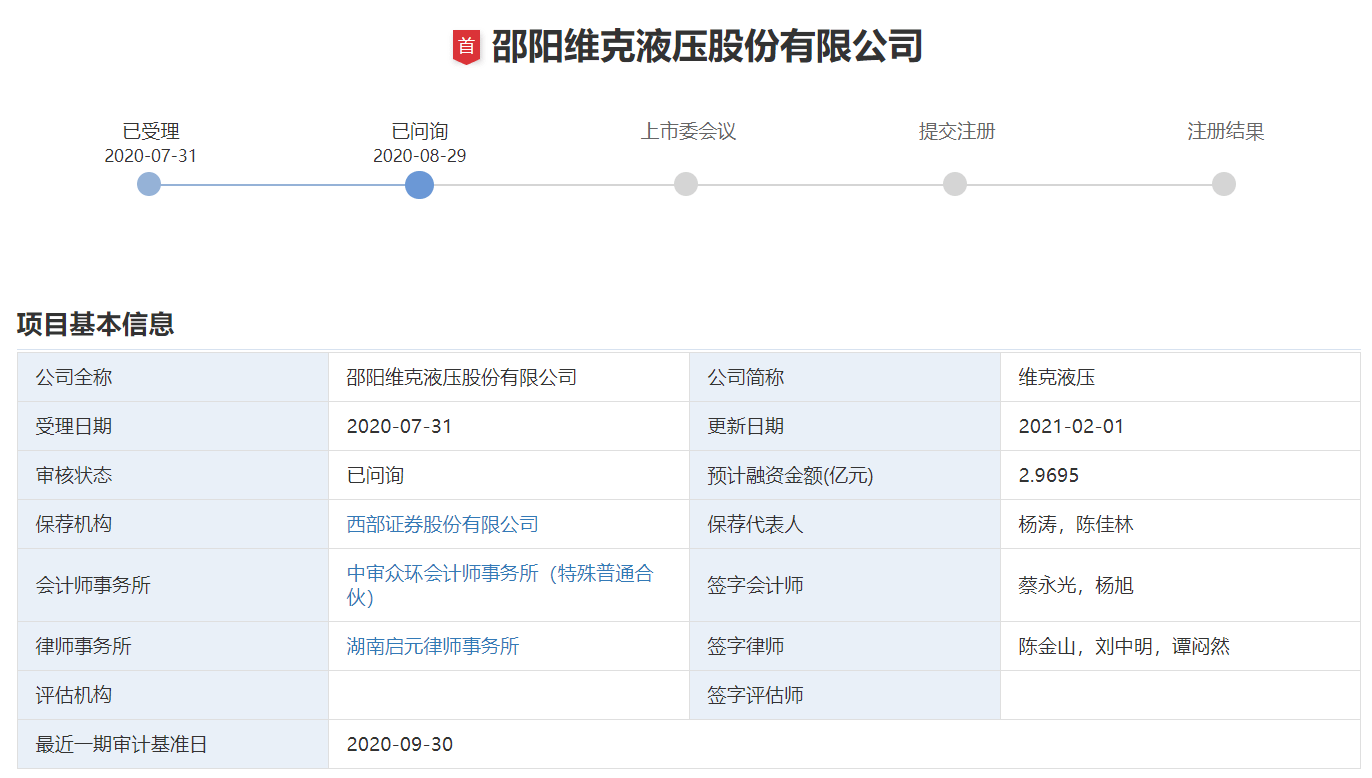
Task: Click the 上市委会议 stage label
Action: click(688, 131)
